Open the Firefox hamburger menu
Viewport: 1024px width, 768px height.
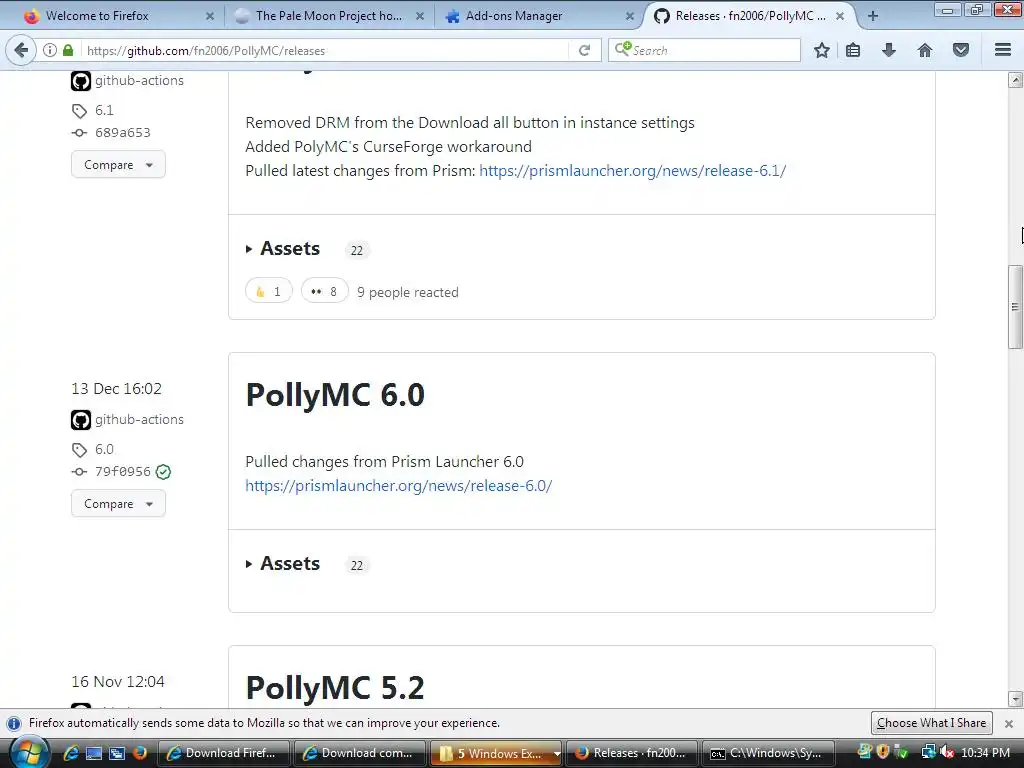1003,50
